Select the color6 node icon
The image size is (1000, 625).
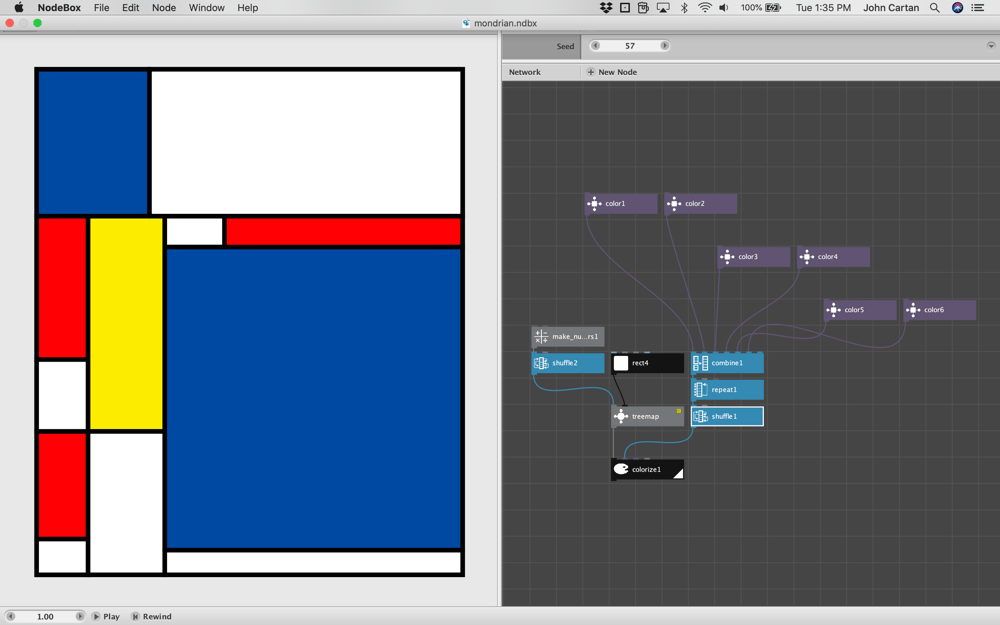pos(913,310)
